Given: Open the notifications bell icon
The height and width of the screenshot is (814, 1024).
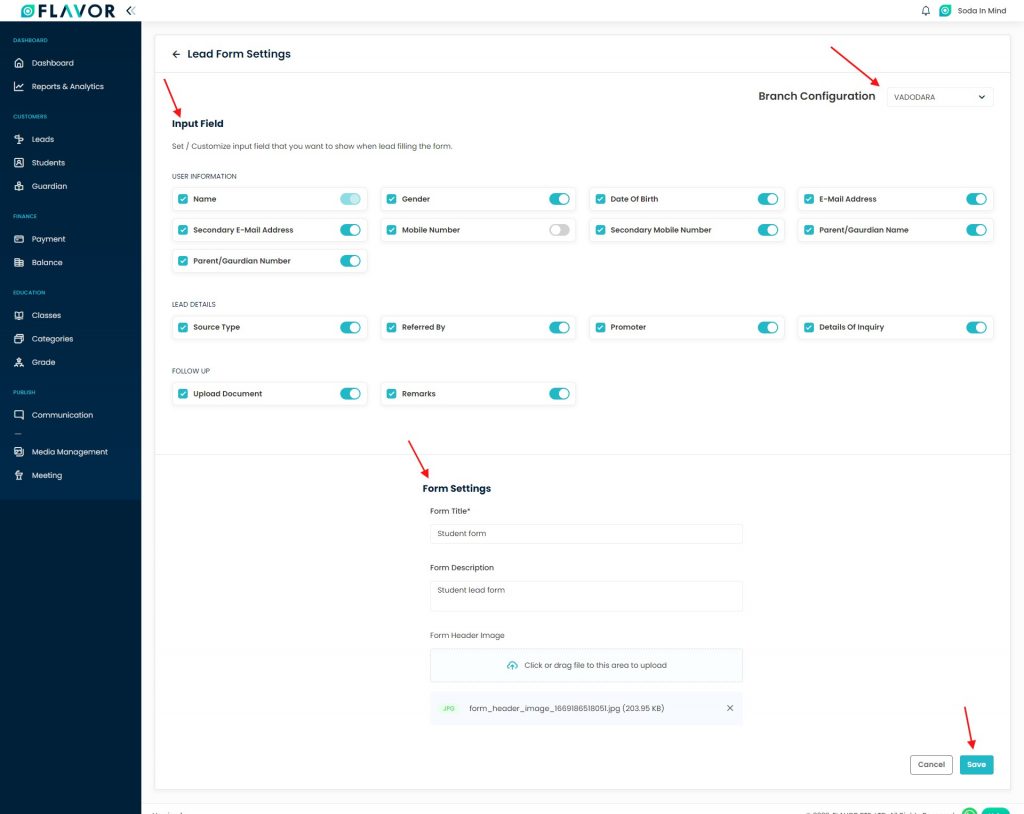Looking at the screenshot, I should (x=925, y=10).
